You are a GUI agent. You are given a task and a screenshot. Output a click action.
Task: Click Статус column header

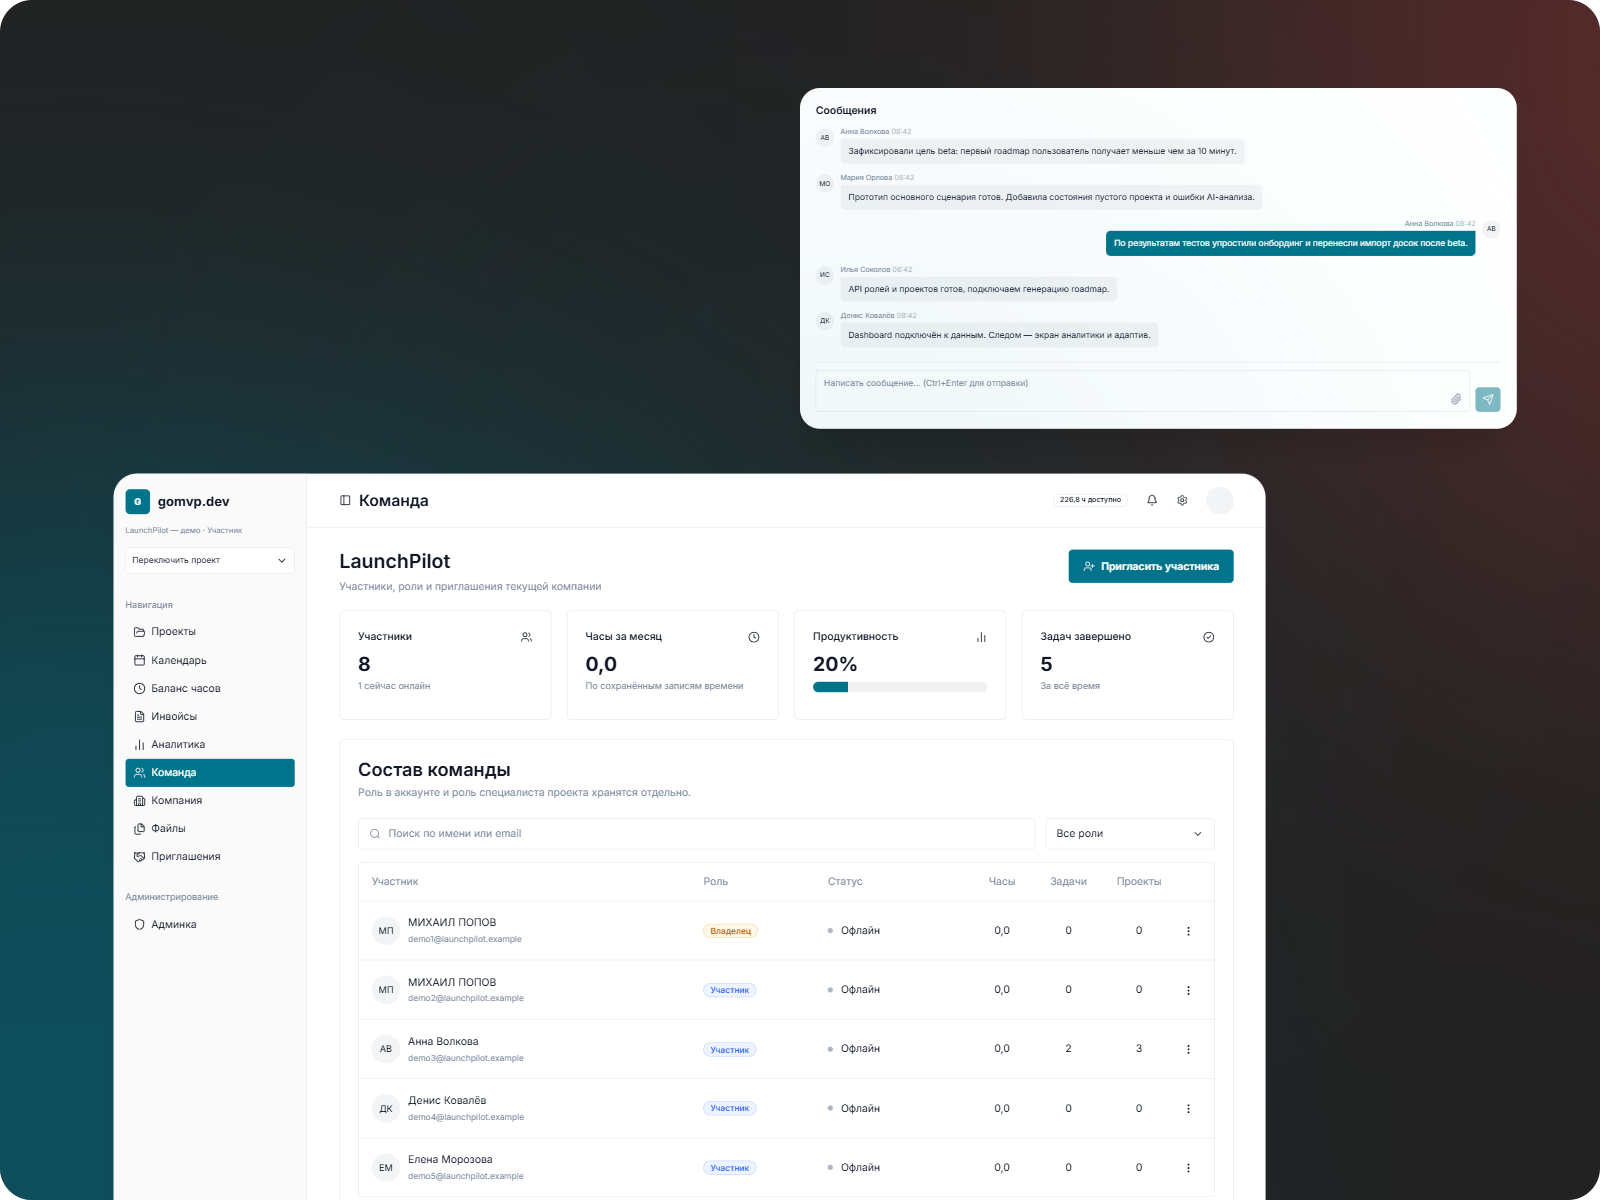point(845,882)
